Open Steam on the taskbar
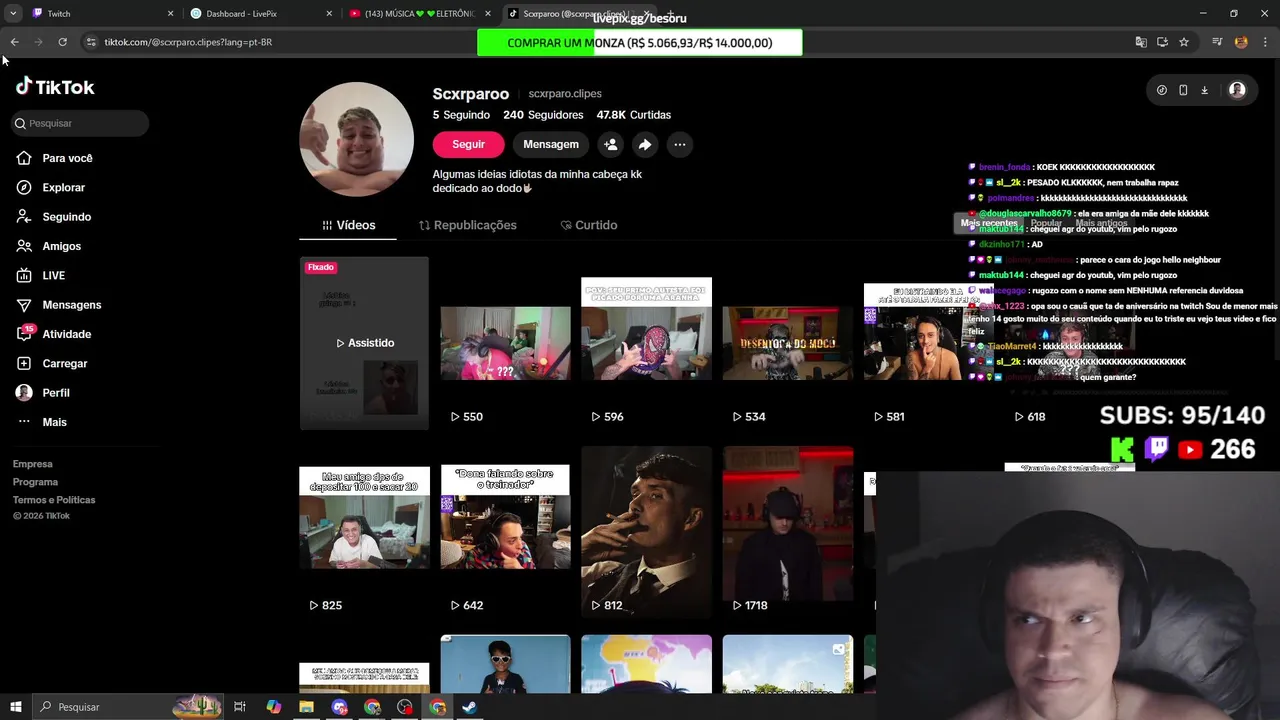 point(470,707)
